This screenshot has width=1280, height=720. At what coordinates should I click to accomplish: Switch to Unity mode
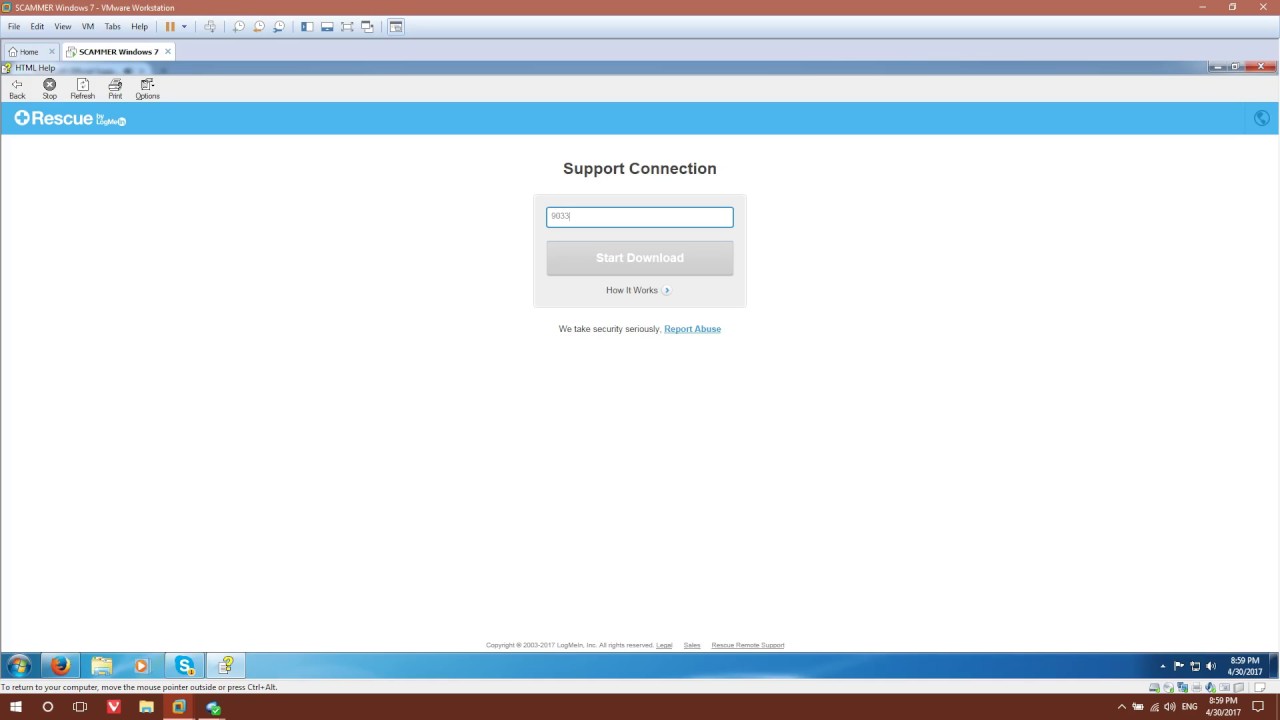tap(367, 26)
